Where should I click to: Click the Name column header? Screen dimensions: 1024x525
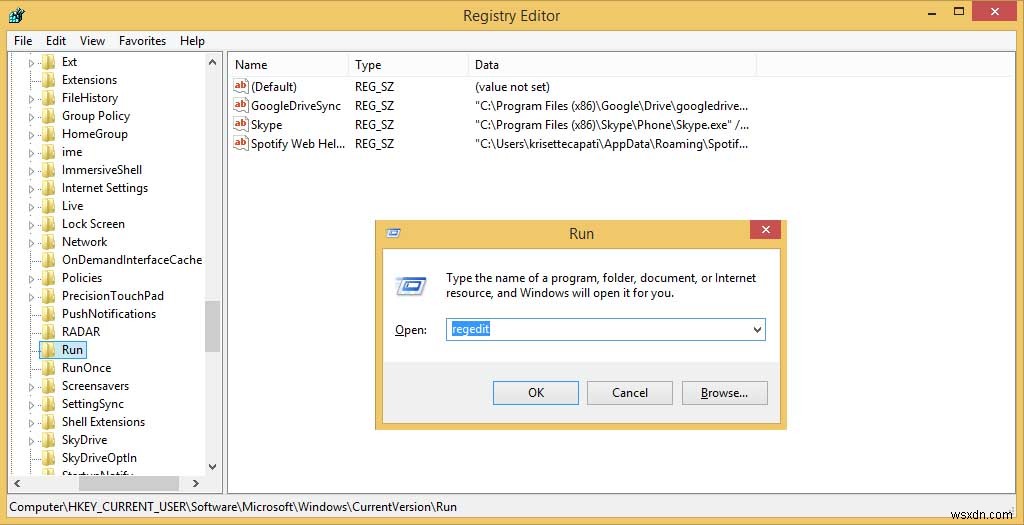coord(289,65)
